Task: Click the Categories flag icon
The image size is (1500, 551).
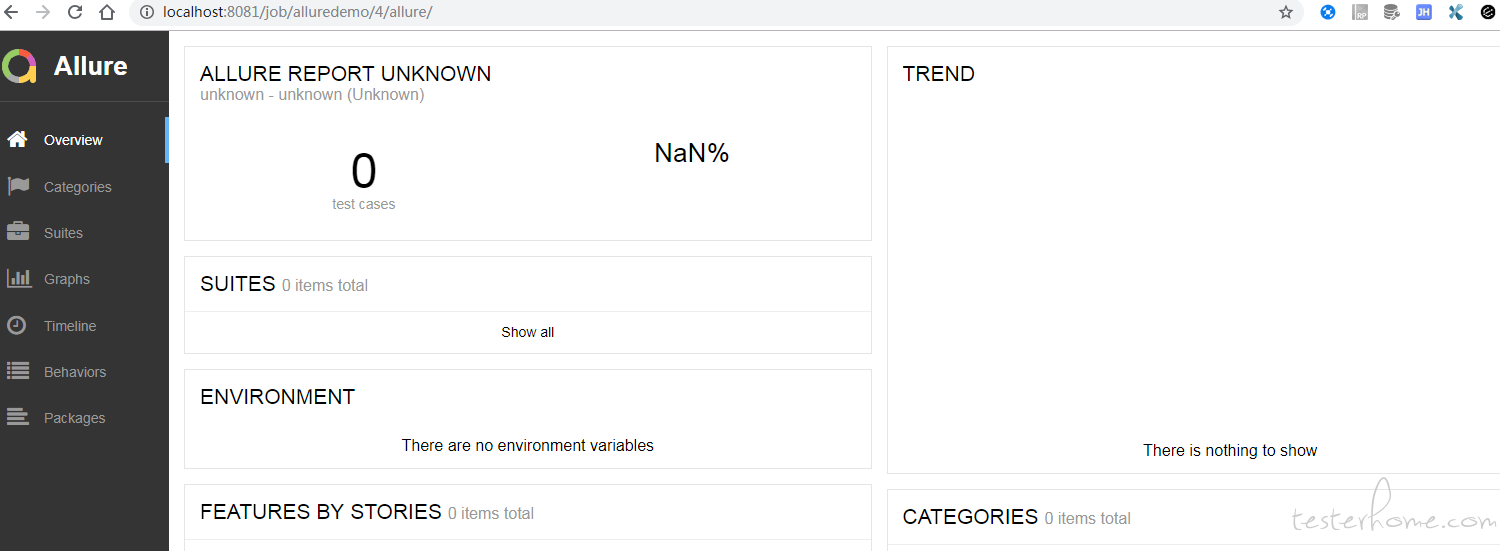Action: click(17, 186)
